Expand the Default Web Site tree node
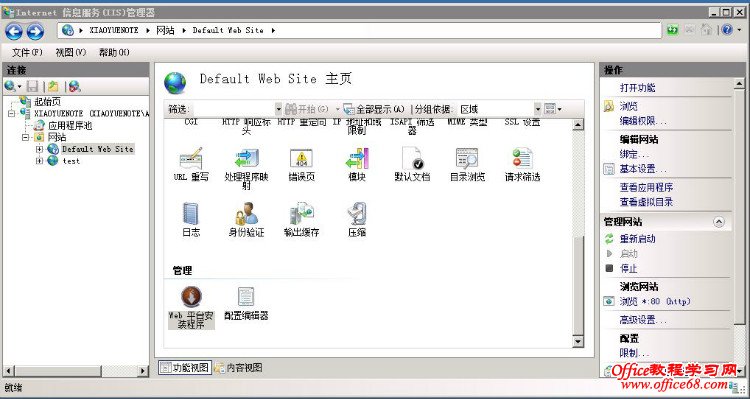The image size is (750, 399). click(39, 149)
